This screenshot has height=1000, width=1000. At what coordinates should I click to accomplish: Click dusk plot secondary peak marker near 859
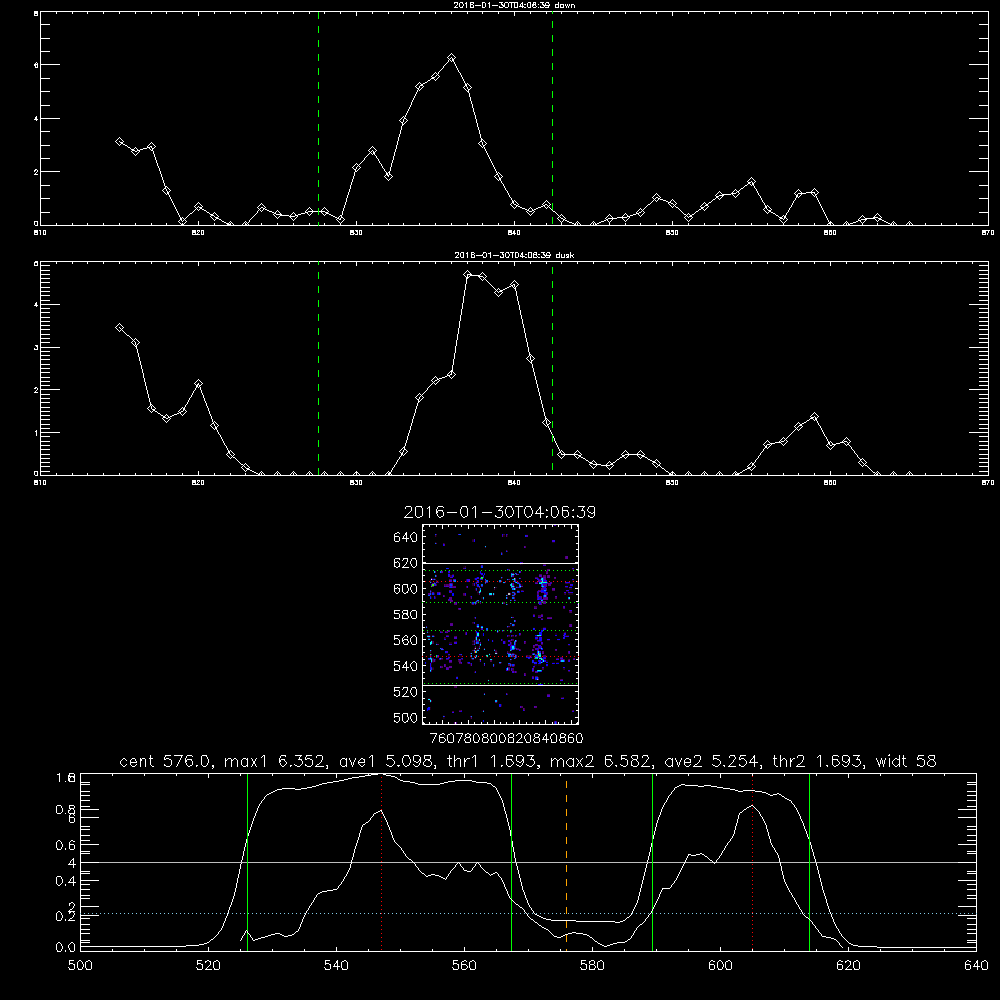click(814, 416)
